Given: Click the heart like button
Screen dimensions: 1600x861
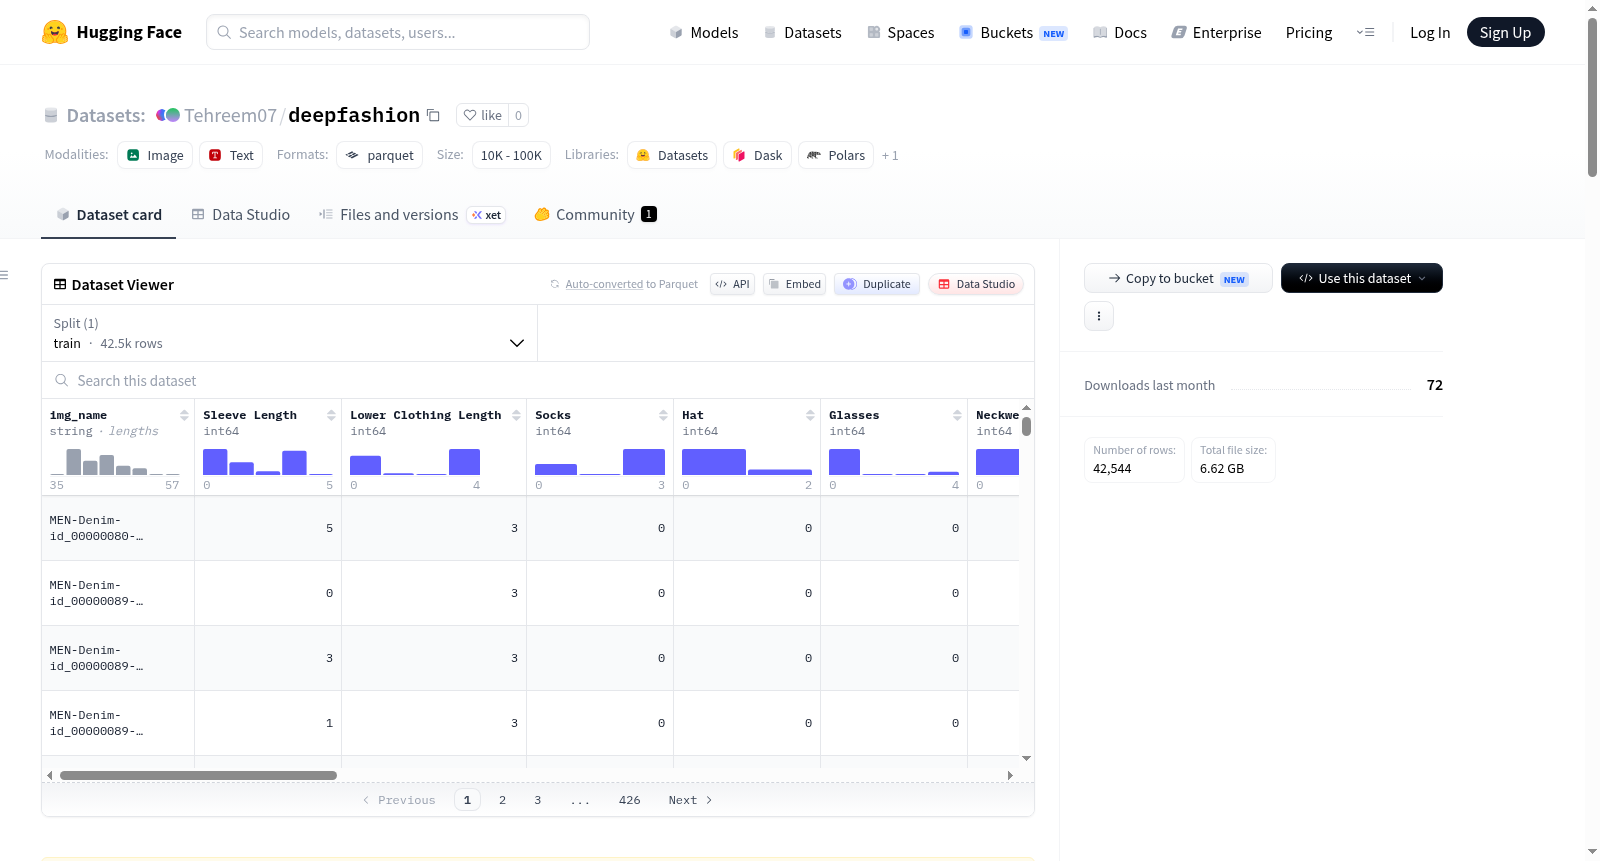Looking at the screenshot, I should [x=482, y=115].
